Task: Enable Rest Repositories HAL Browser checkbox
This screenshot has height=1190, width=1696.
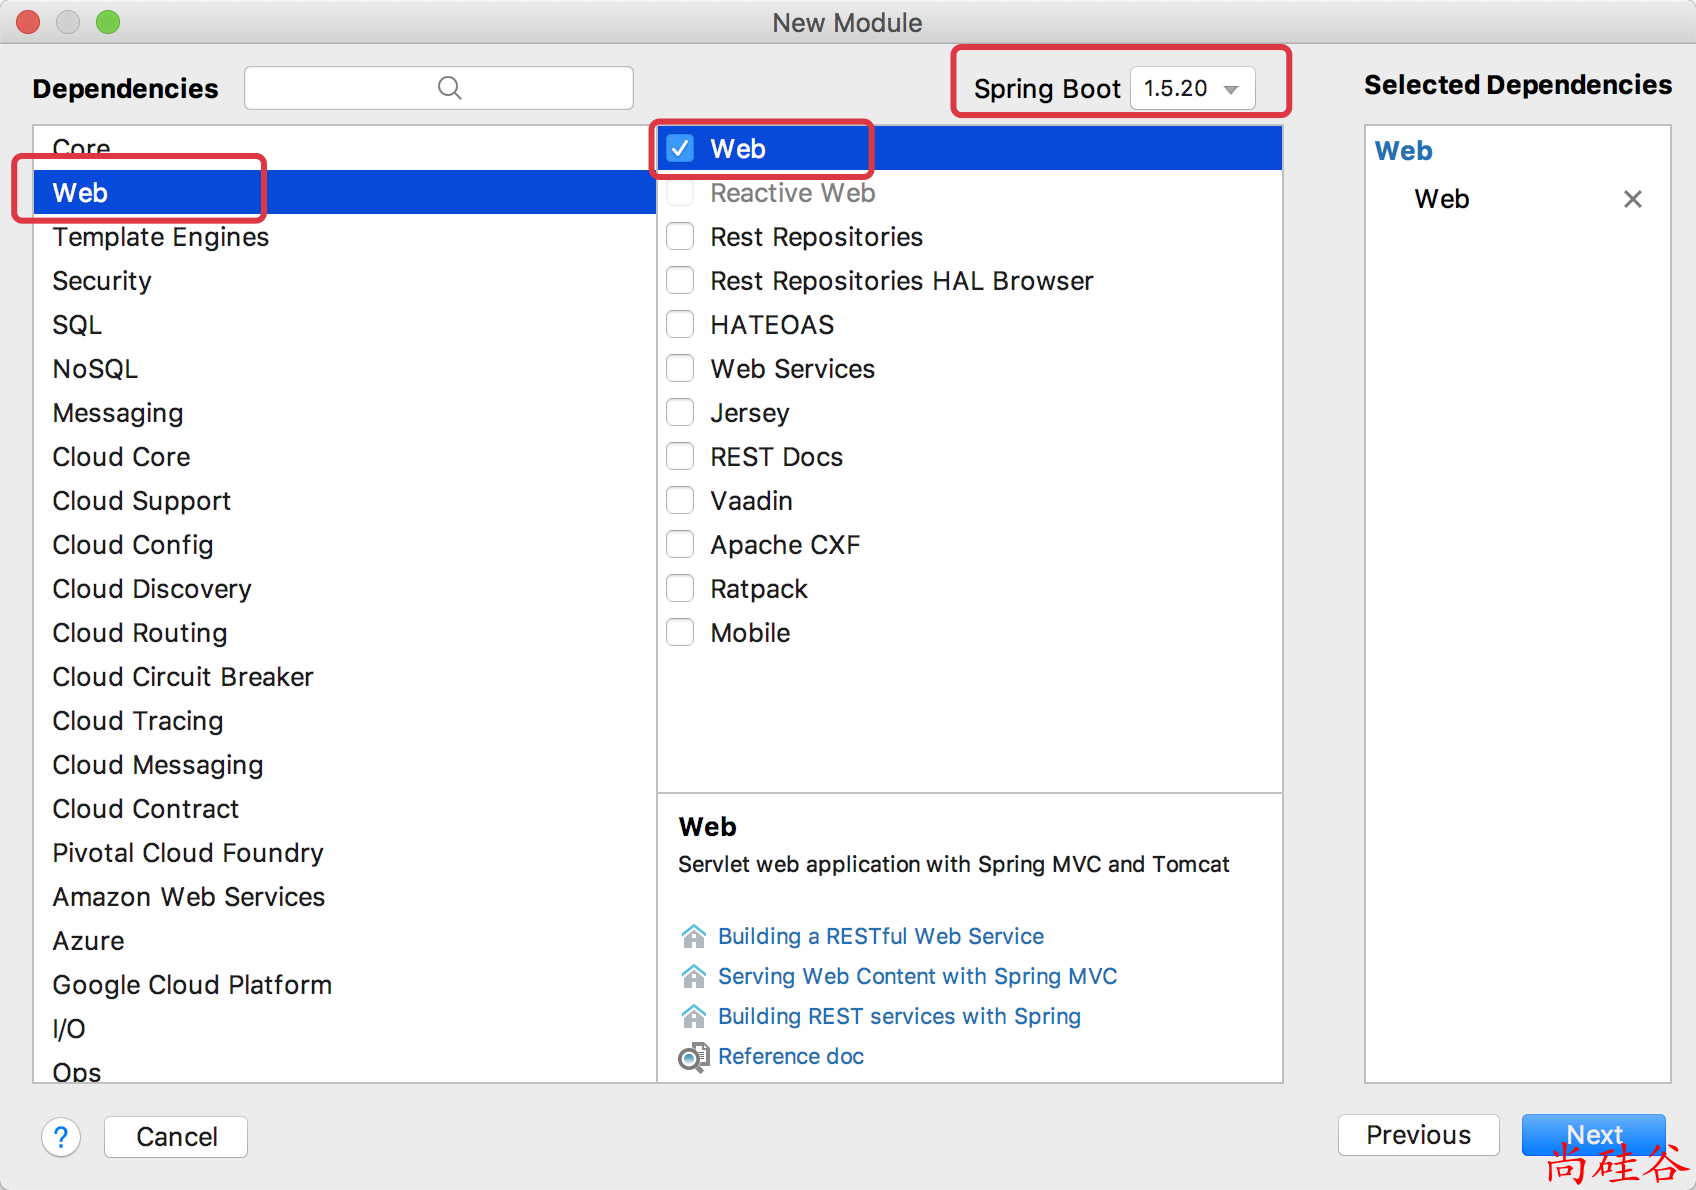Action: point(681,281)
